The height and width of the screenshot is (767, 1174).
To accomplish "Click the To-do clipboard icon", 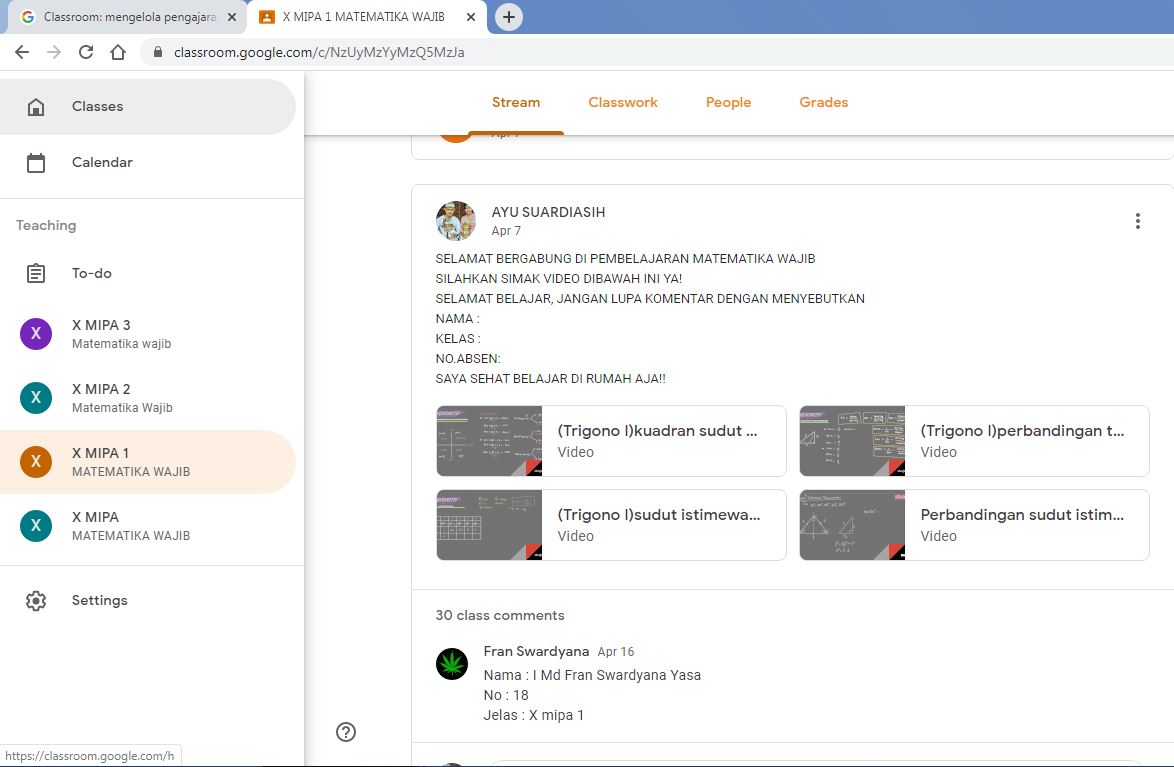I will click(x=36, y=273).
